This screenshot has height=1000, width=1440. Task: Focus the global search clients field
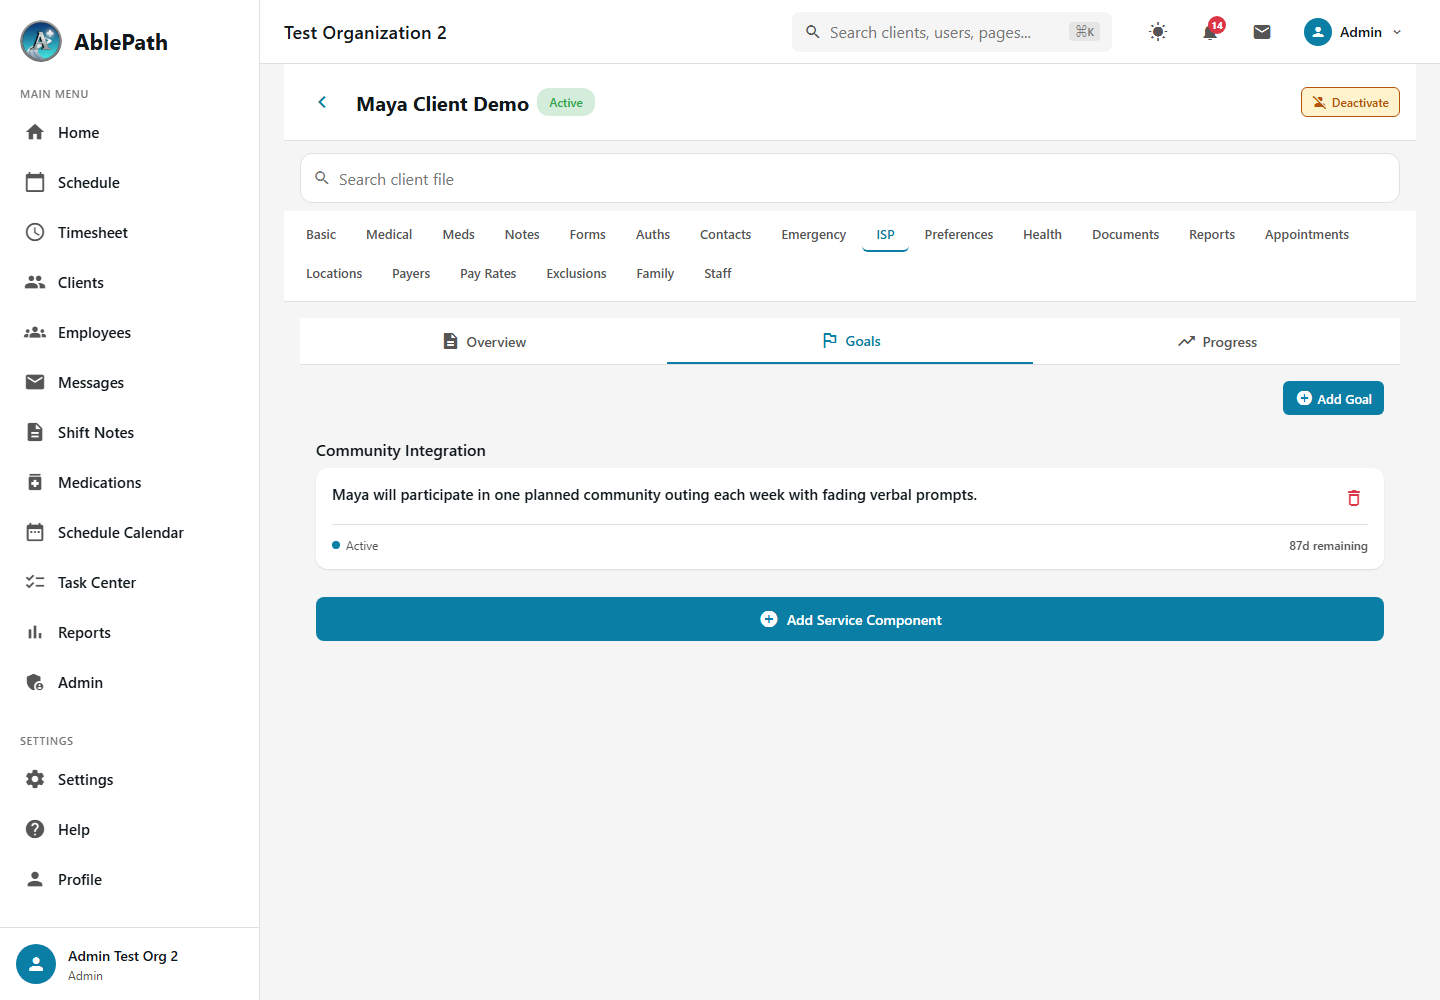pos(952,32)
